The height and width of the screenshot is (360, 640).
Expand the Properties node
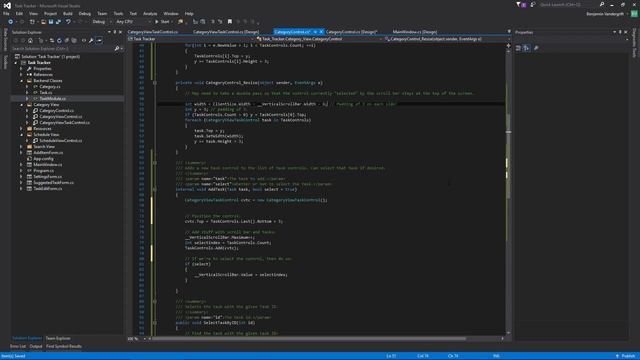(x=22, y=69)
